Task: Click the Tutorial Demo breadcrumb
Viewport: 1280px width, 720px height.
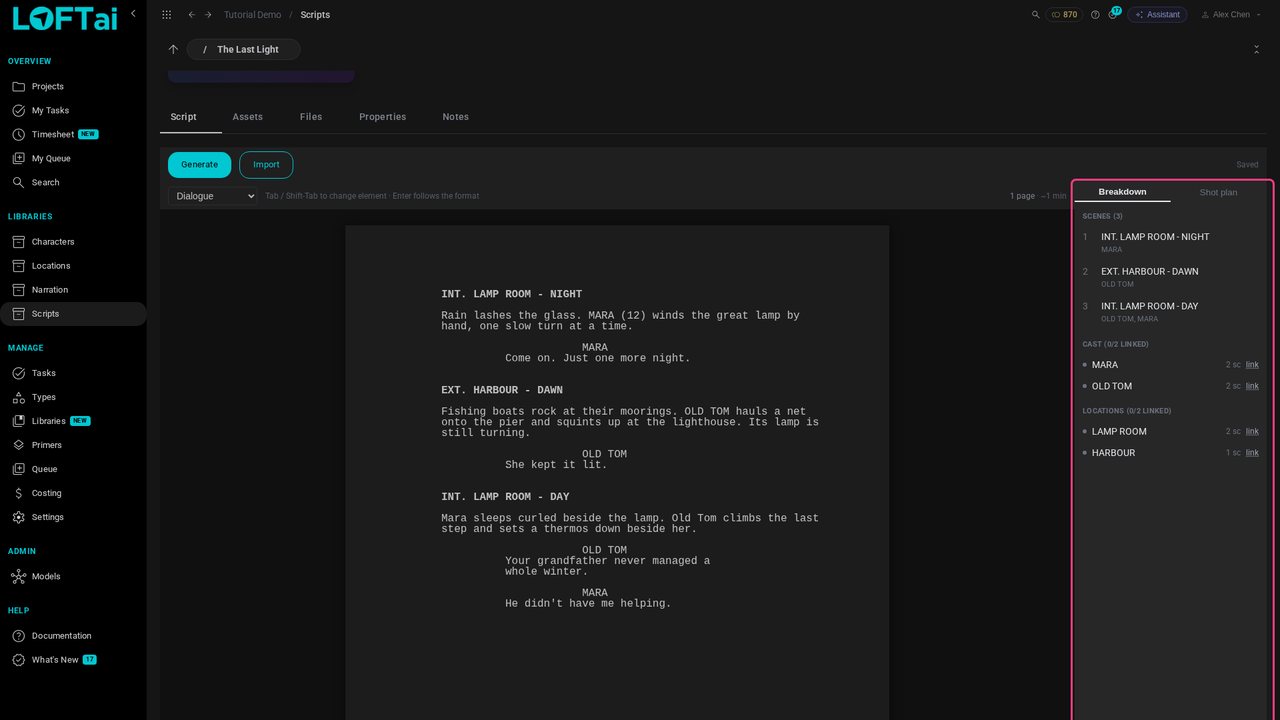Action: coord(253,15)
